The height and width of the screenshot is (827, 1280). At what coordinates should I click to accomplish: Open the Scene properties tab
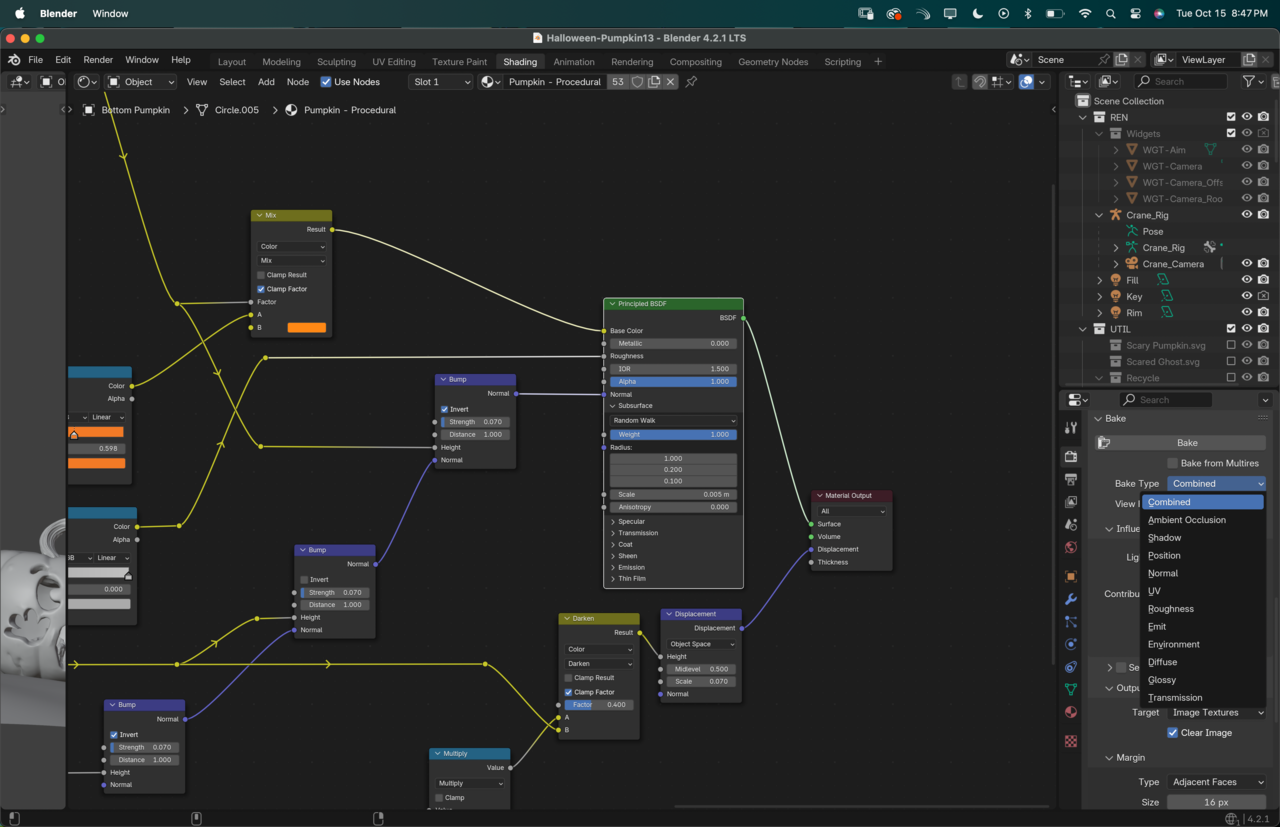click(x=1071, y=524)
